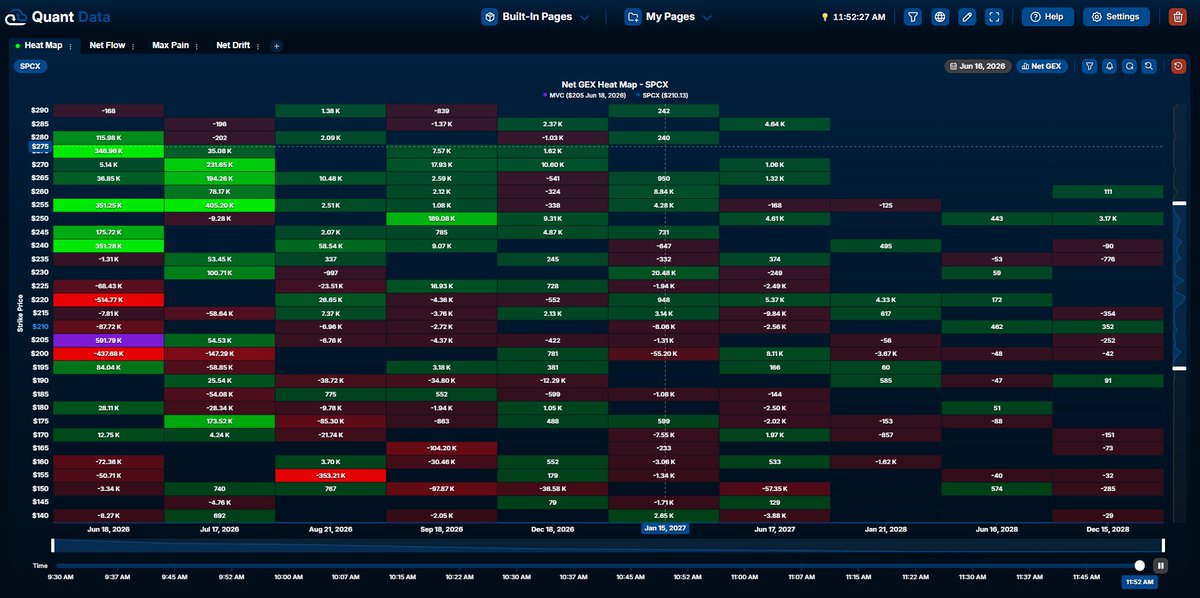
Task: Click the refresh icon in heat map toolbar
Action: 1129,66
